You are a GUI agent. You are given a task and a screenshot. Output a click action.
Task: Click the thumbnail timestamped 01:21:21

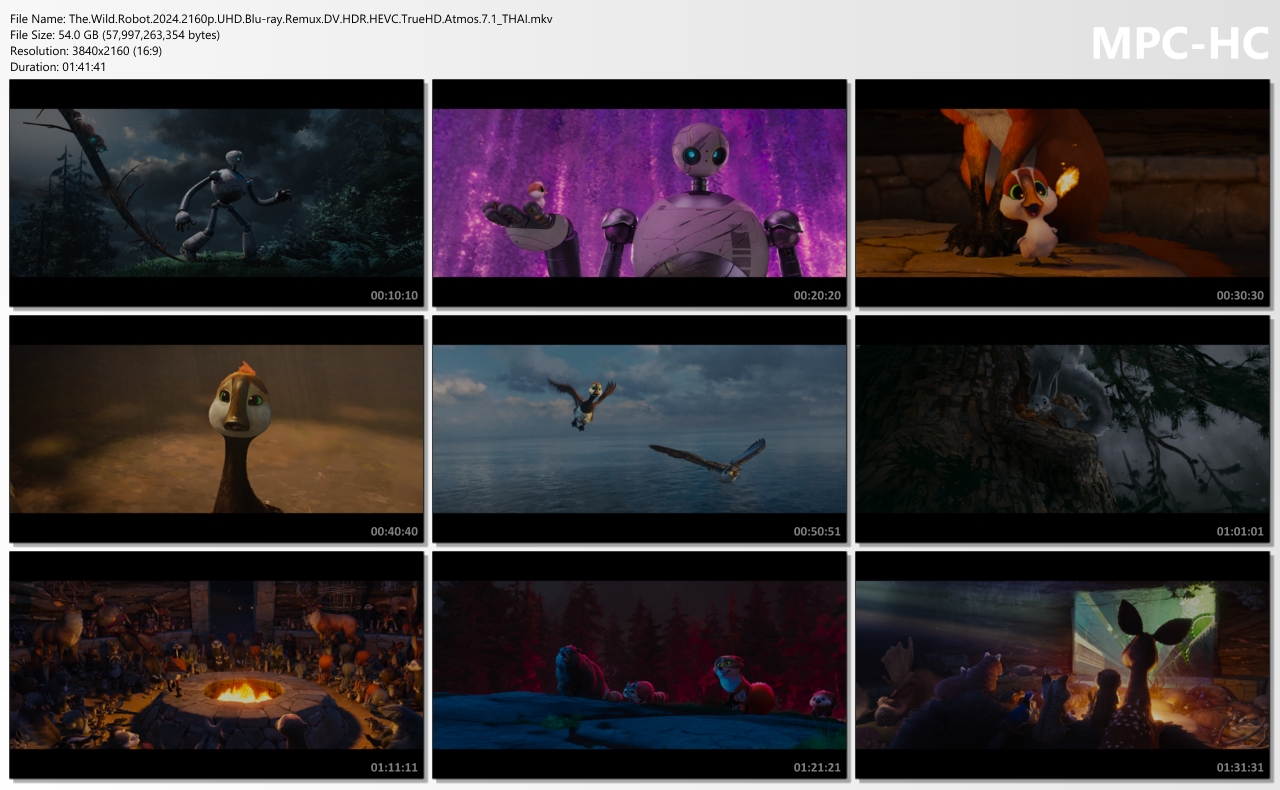pyautogui.click(x=640, y=665)
